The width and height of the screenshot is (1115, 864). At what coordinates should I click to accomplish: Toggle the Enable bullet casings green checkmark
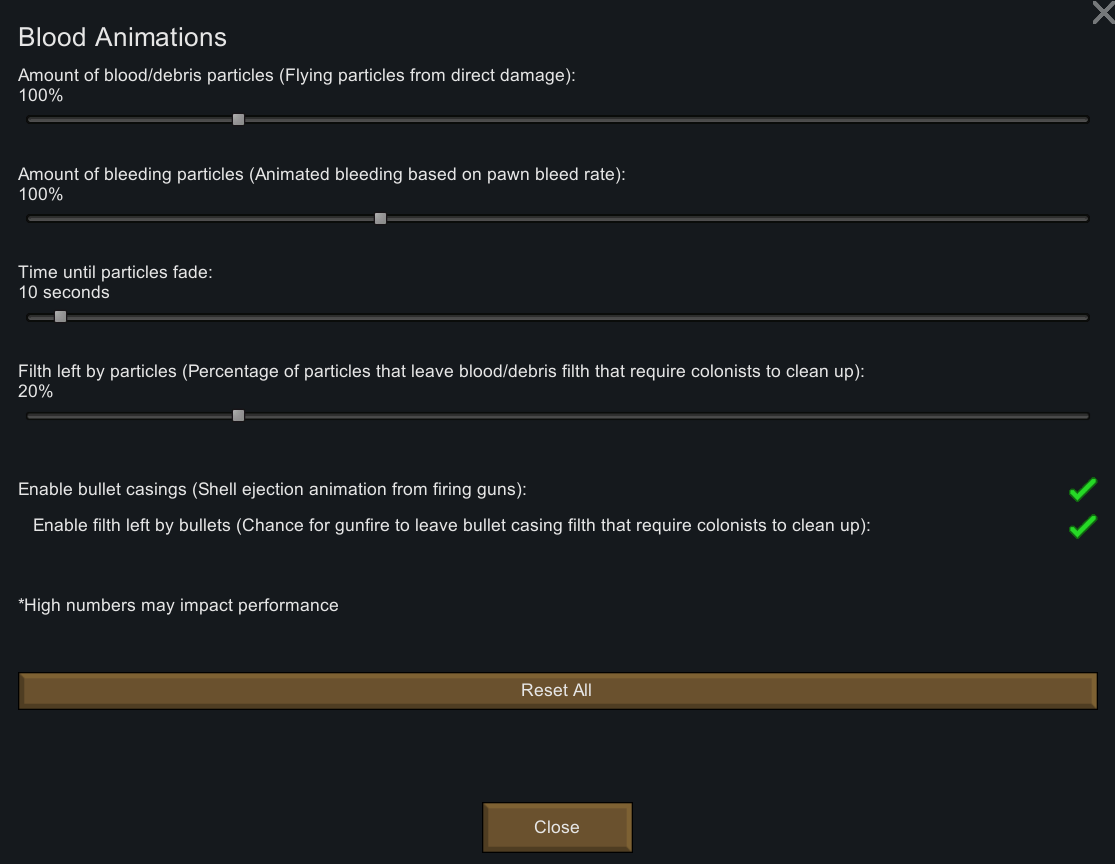tap(1082, 490)
